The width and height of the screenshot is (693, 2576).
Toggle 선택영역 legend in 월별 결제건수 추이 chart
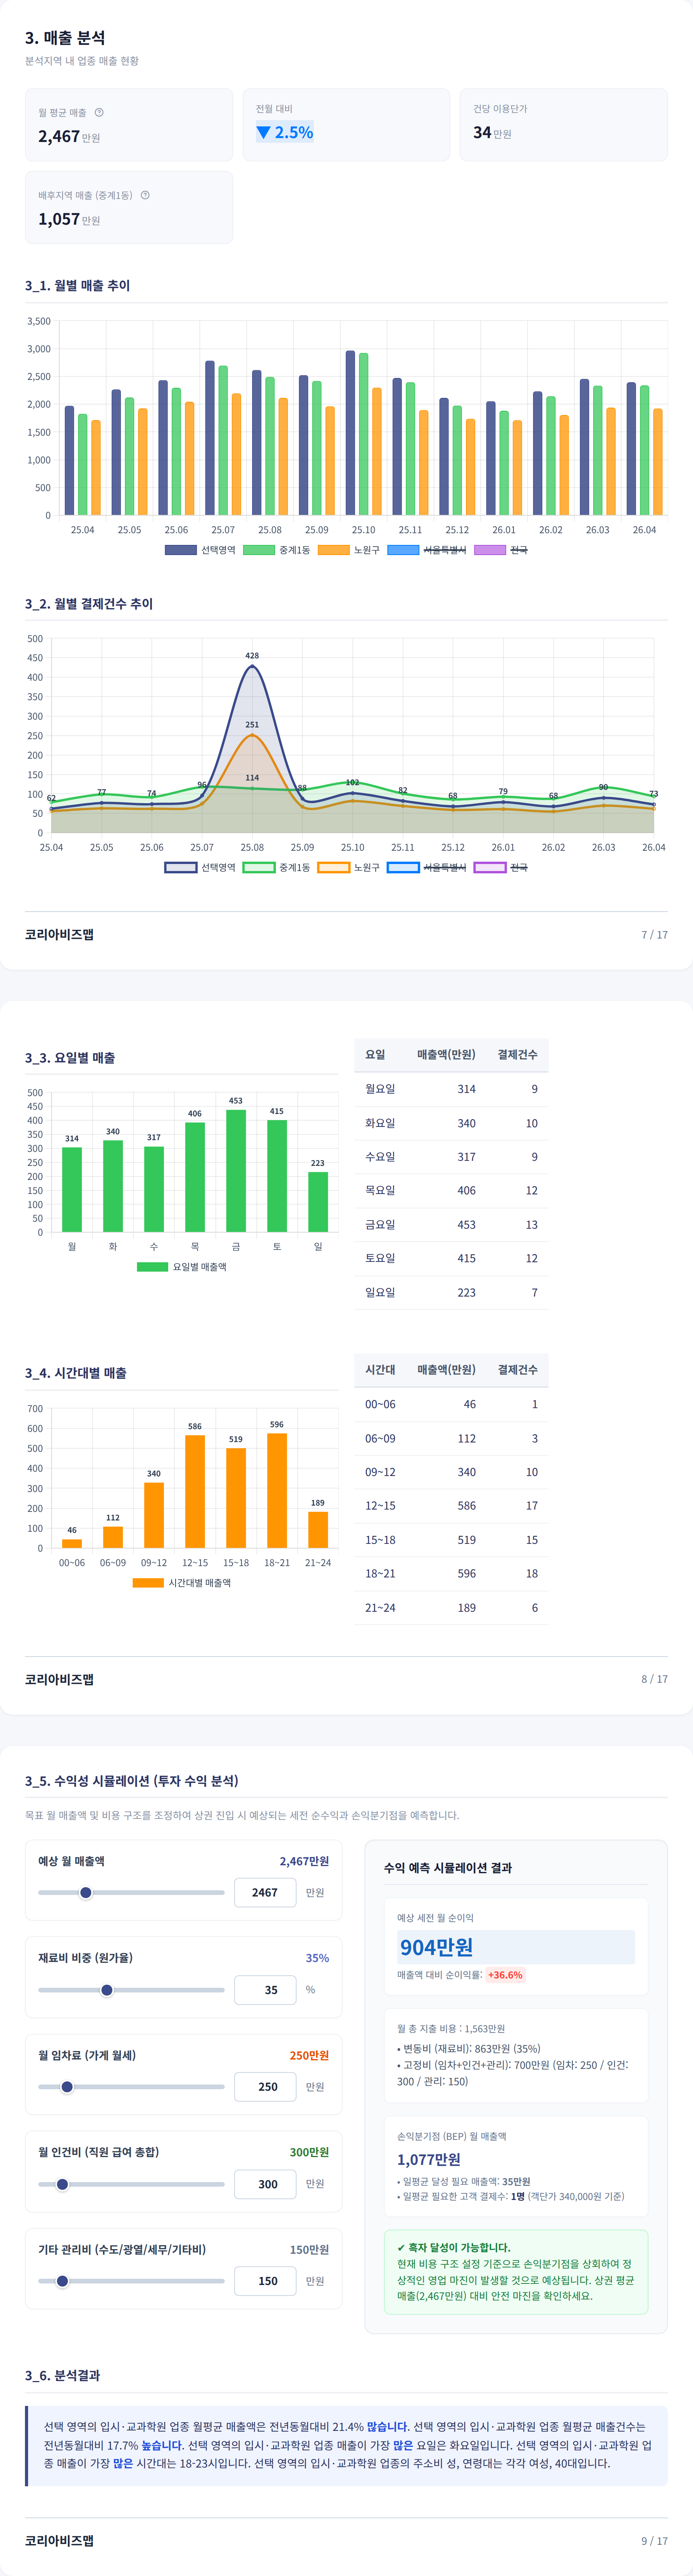[200, 867]
